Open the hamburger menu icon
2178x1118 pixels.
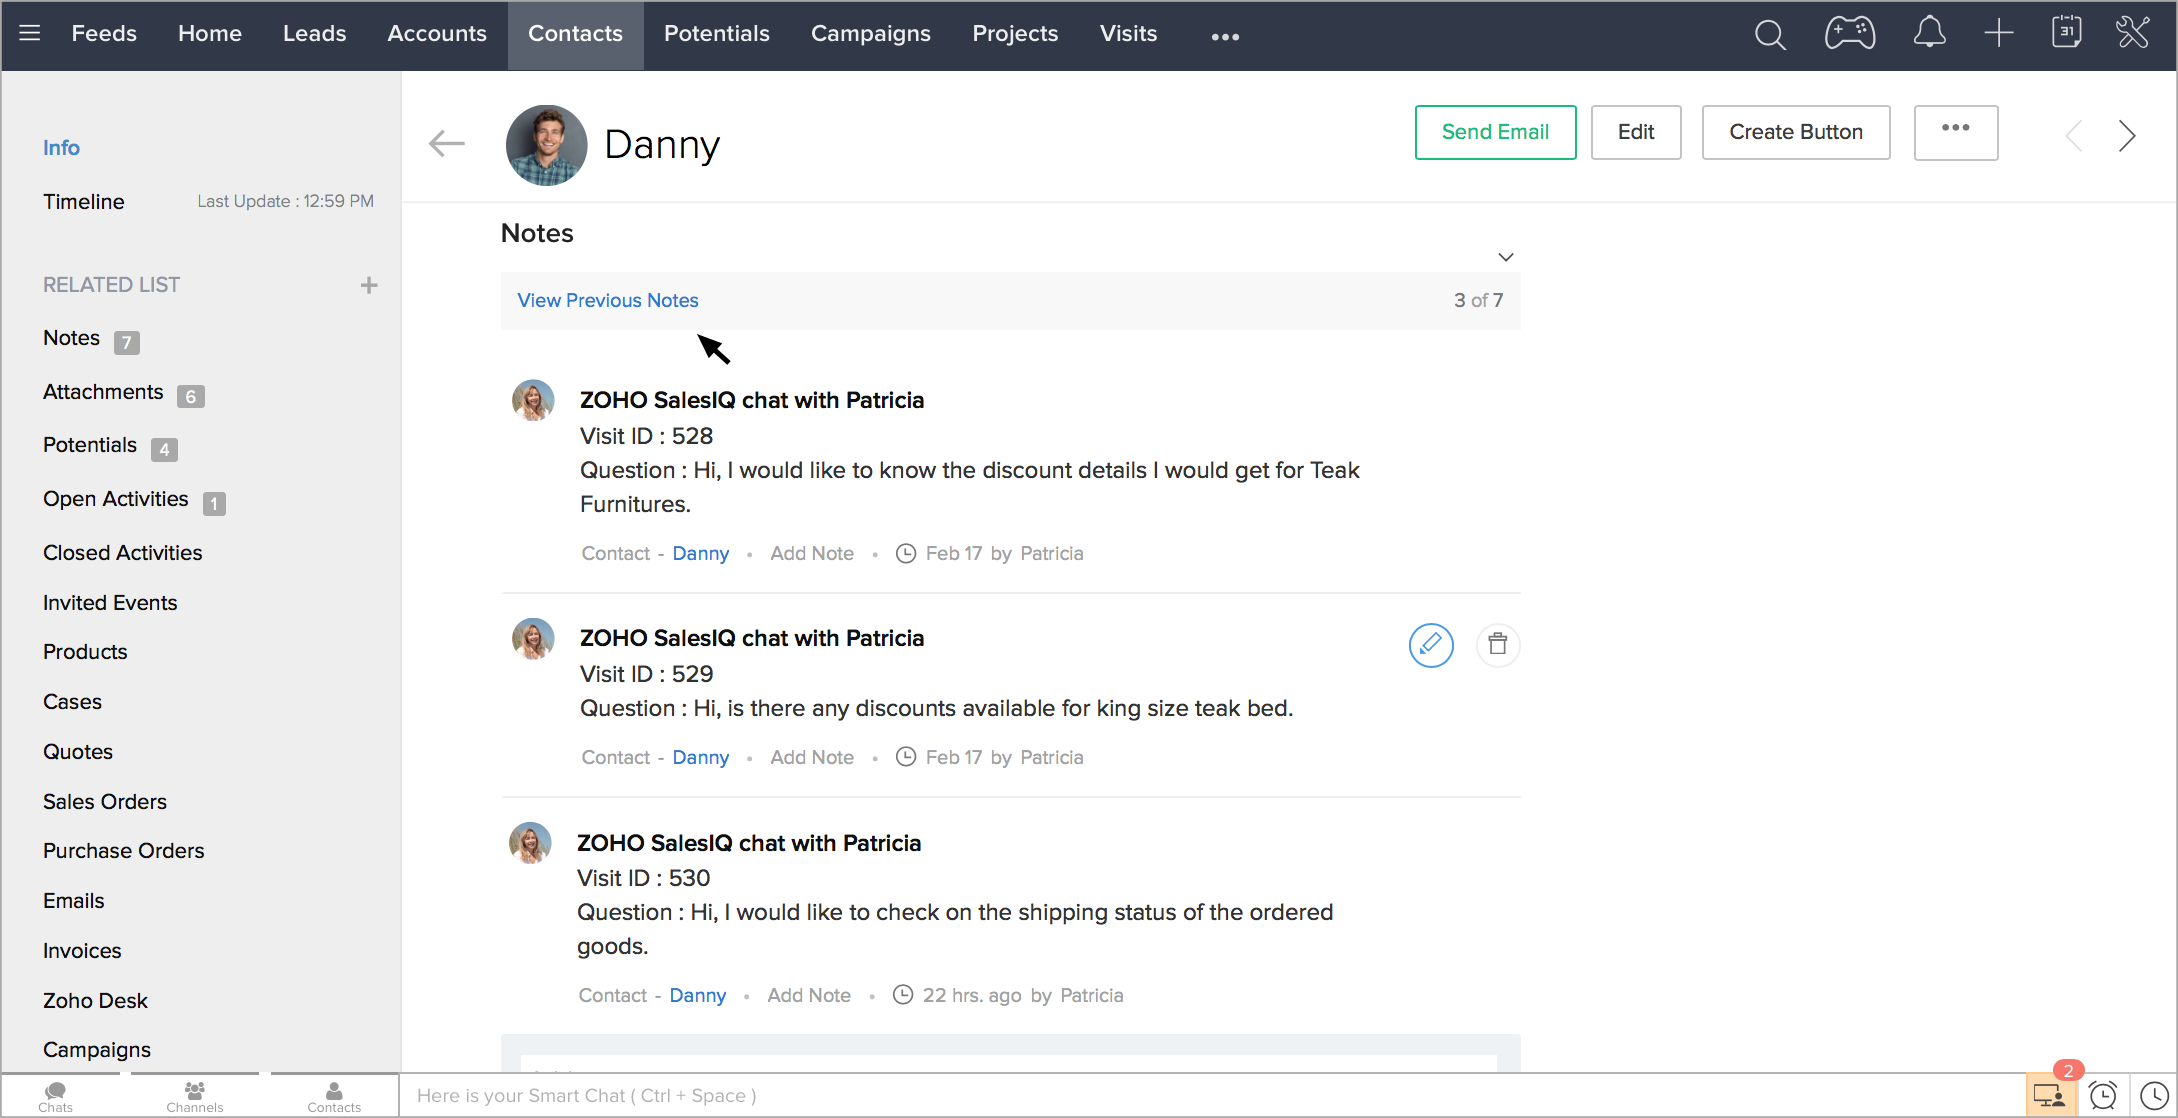[30, 33]
